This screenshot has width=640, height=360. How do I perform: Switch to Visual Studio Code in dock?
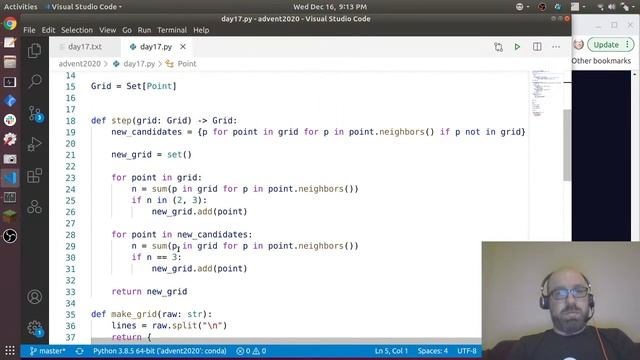point(10,178)
